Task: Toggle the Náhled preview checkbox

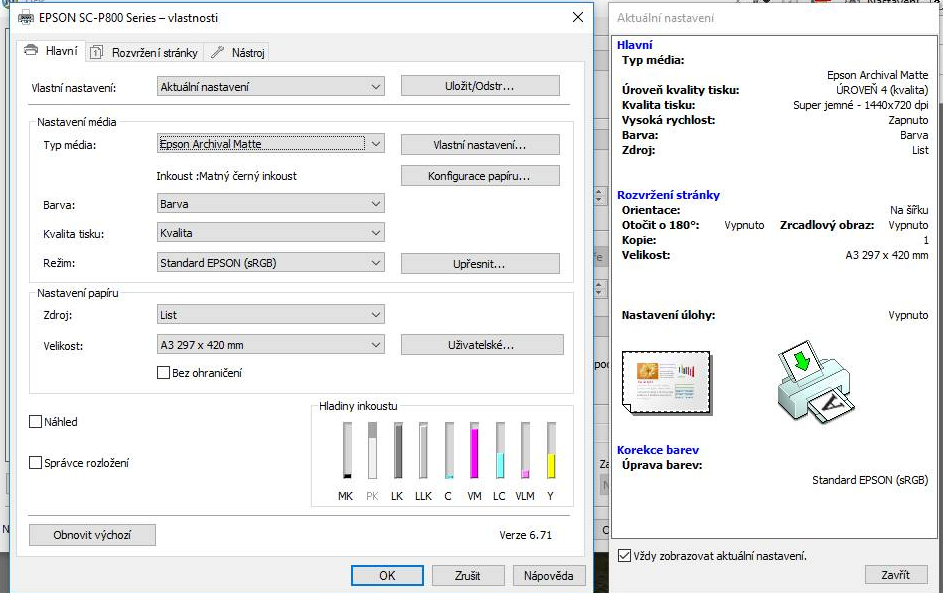Action: (35, 422)
